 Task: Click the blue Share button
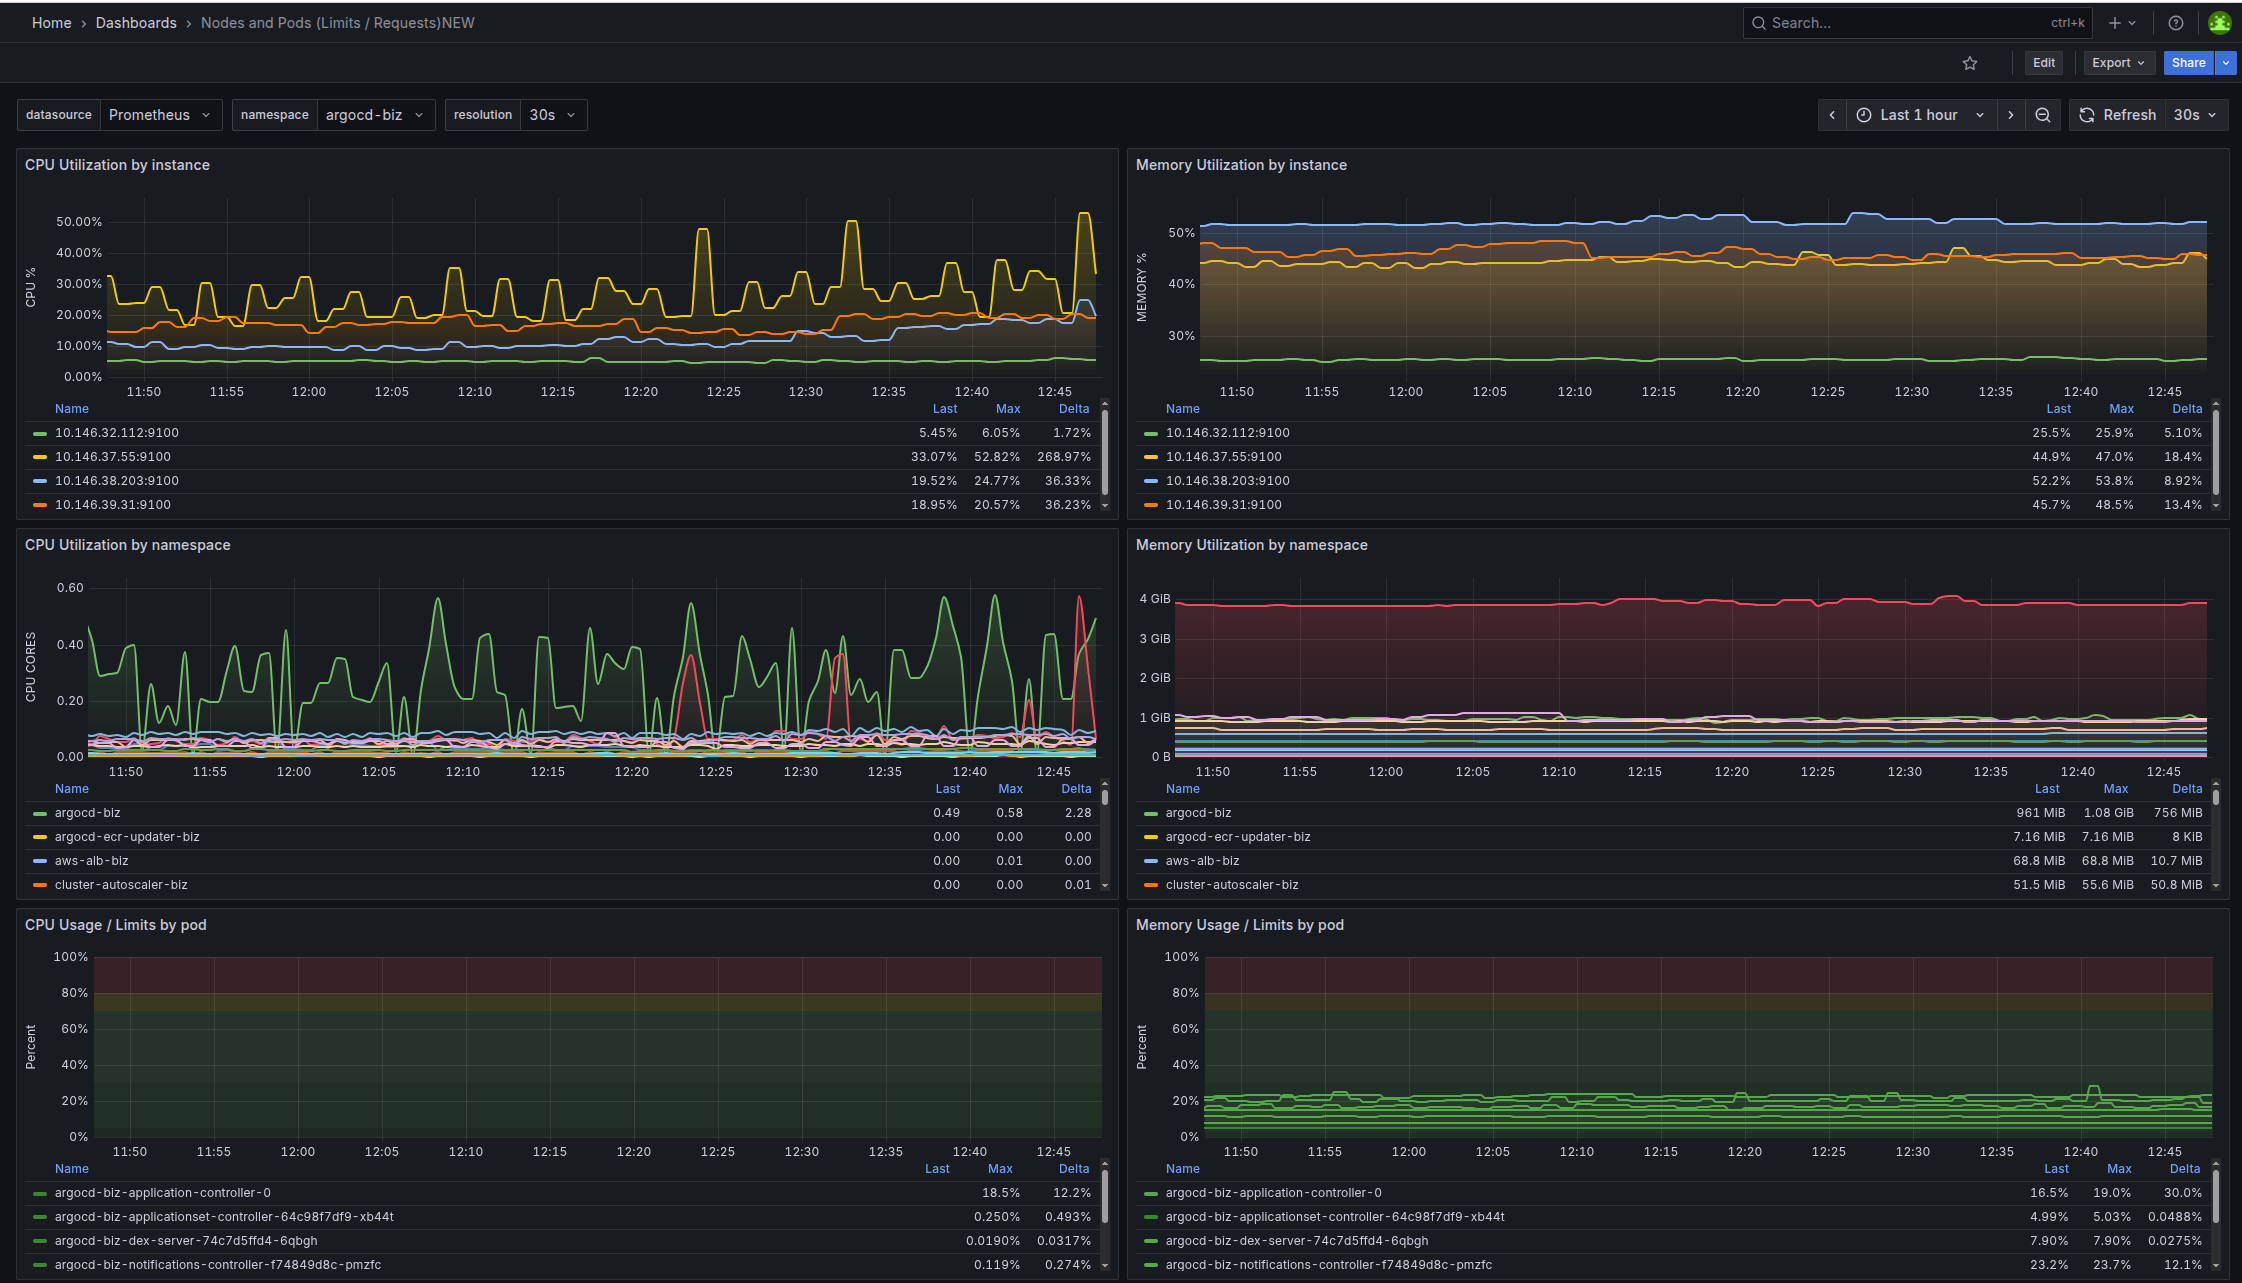(2188, 63)
